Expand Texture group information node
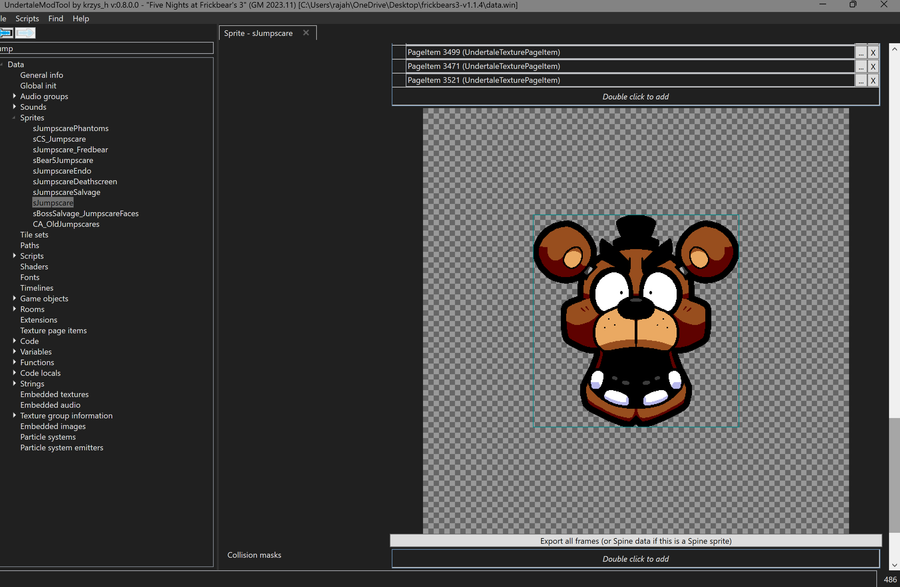The width and height of the screenshot is (900, 587). pyautogui.click(x=14, y=415)
